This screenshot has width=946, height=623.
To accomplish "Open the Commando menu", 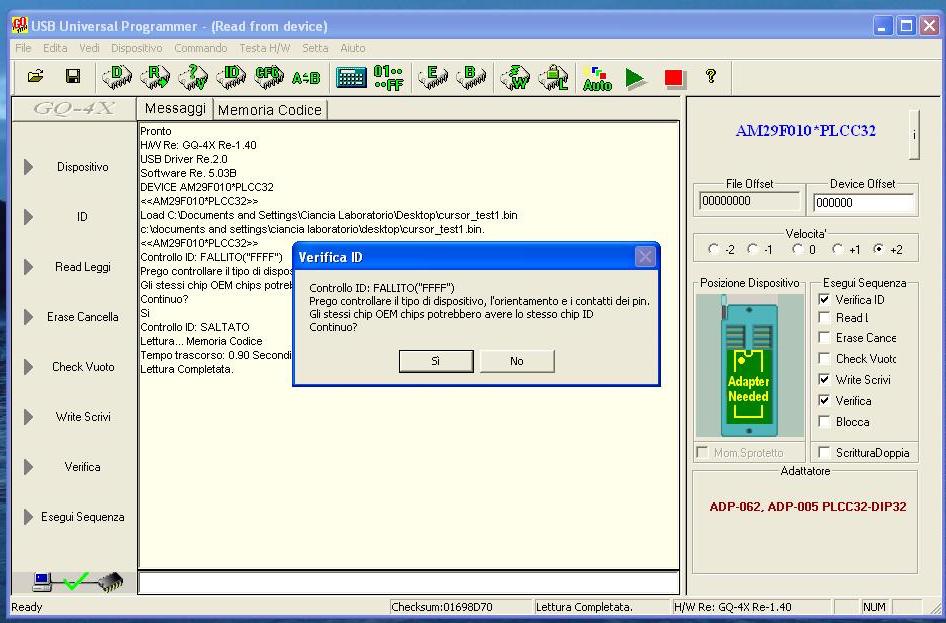I will tap(201, 48).
